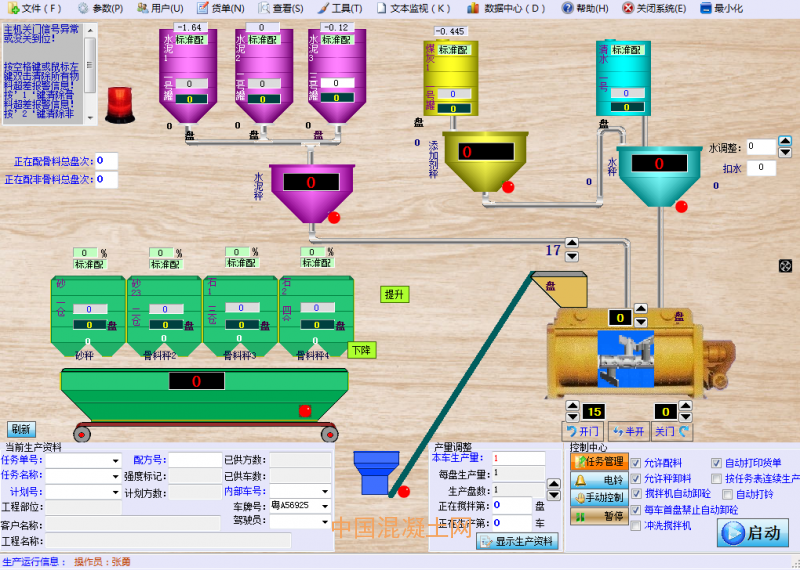Click the 关门 close door button
Screen dimensions: 800x570
(673, 432)
